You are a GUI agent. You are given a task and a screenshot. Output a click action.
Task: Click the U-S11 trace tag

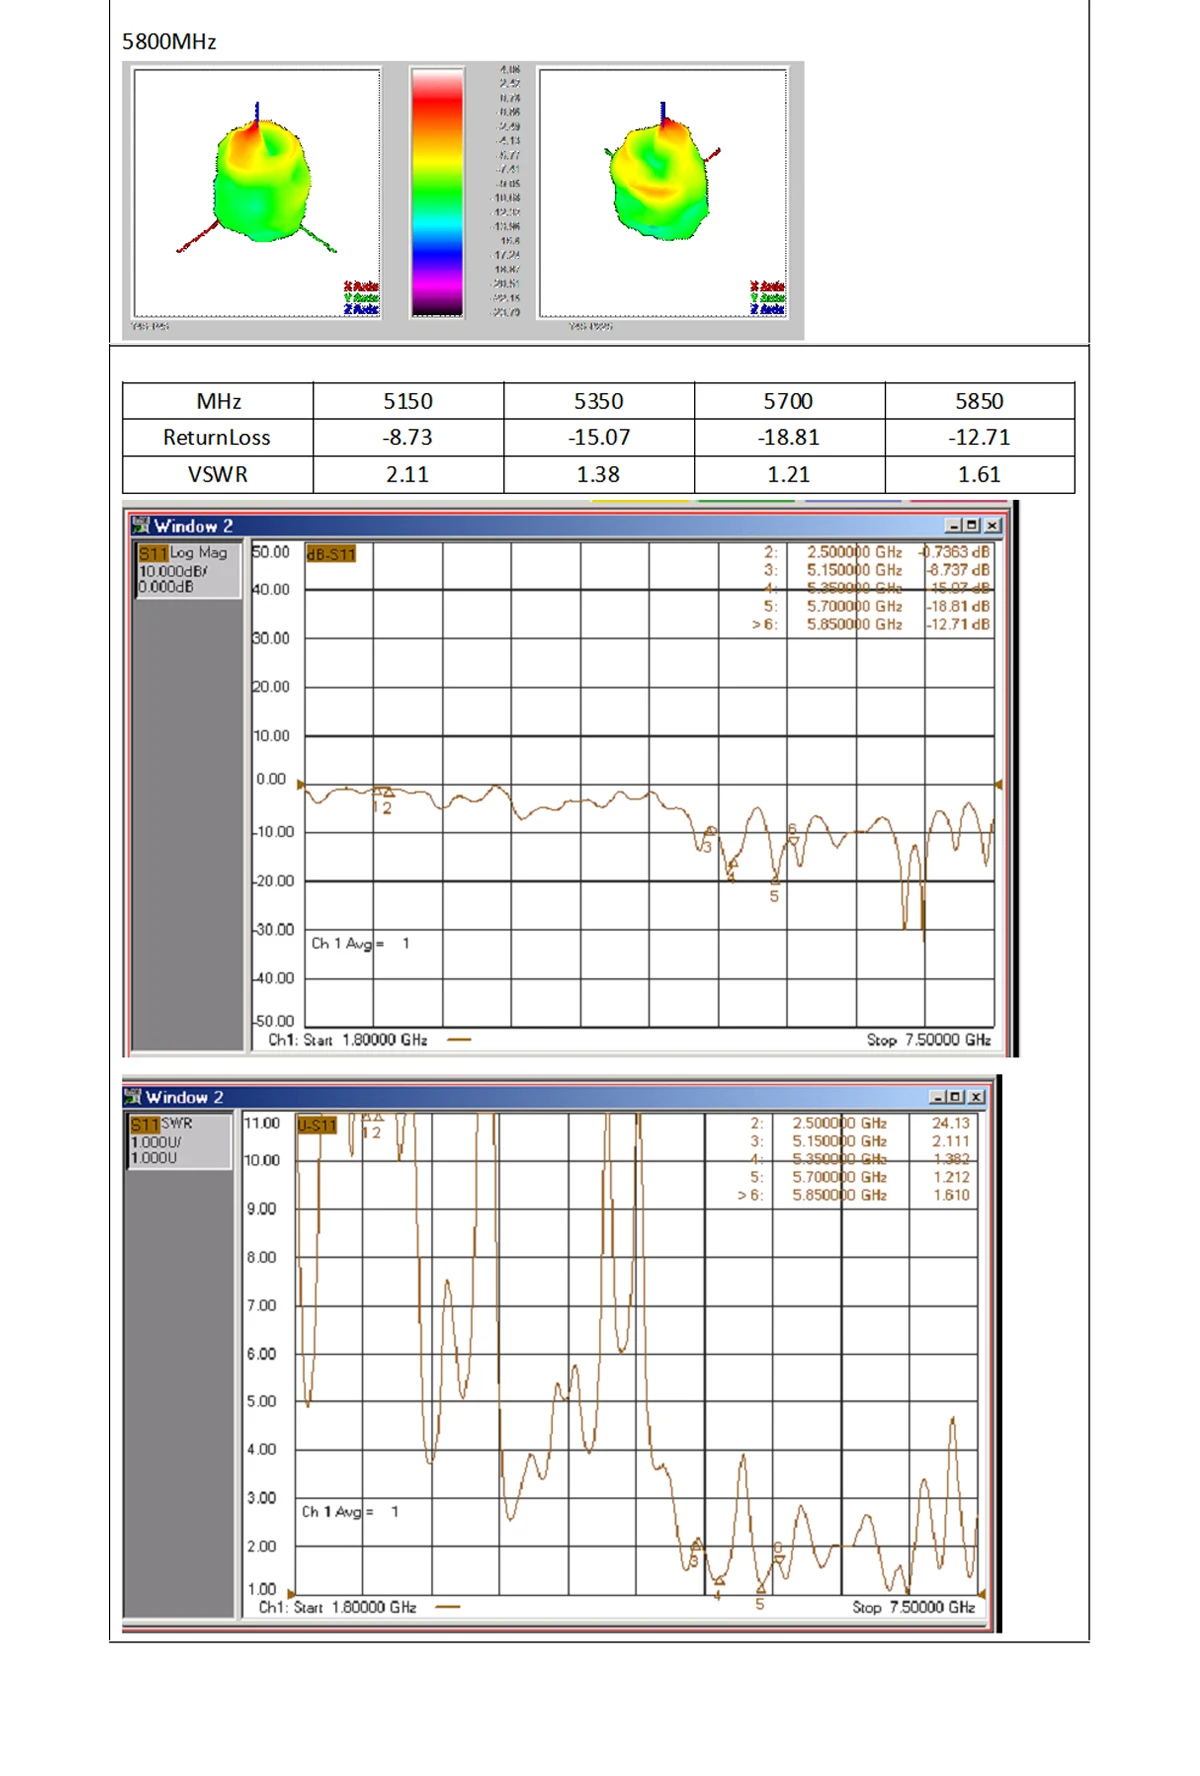coord(317,1126)
